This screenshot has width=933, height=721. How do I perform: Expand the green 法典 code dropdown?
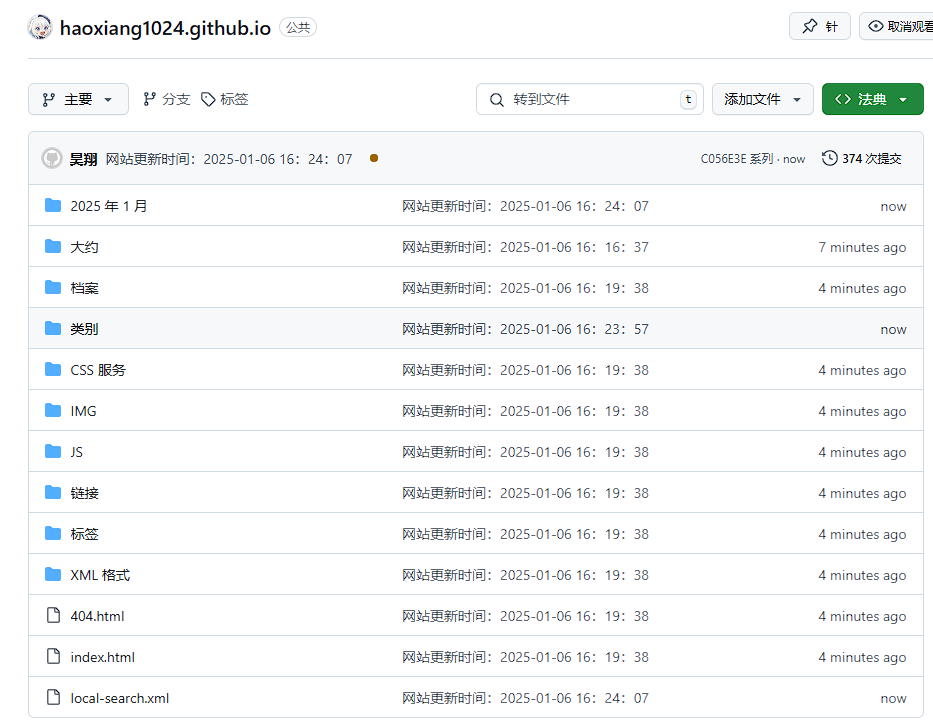pyautogui.click(x=872, y=99)
